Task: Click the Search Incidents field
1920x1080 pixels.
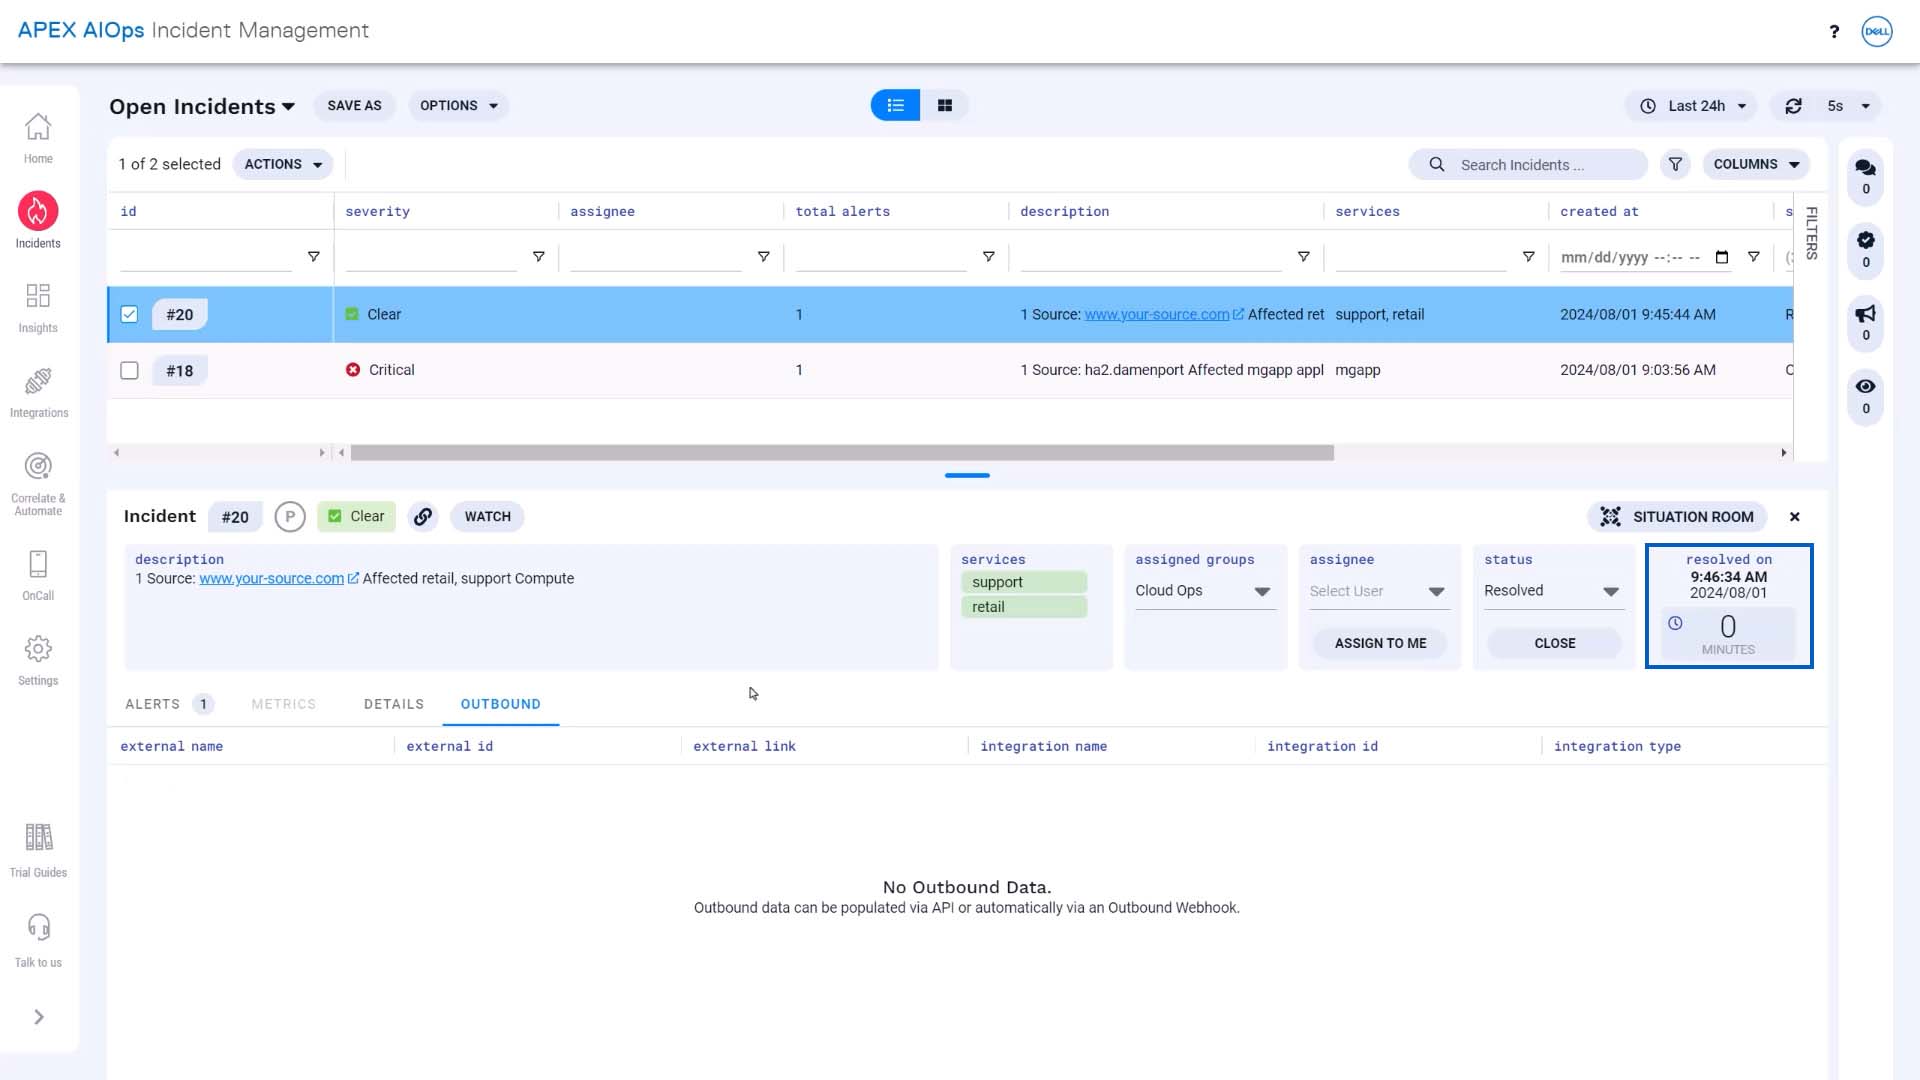Action: (1528, 164)
